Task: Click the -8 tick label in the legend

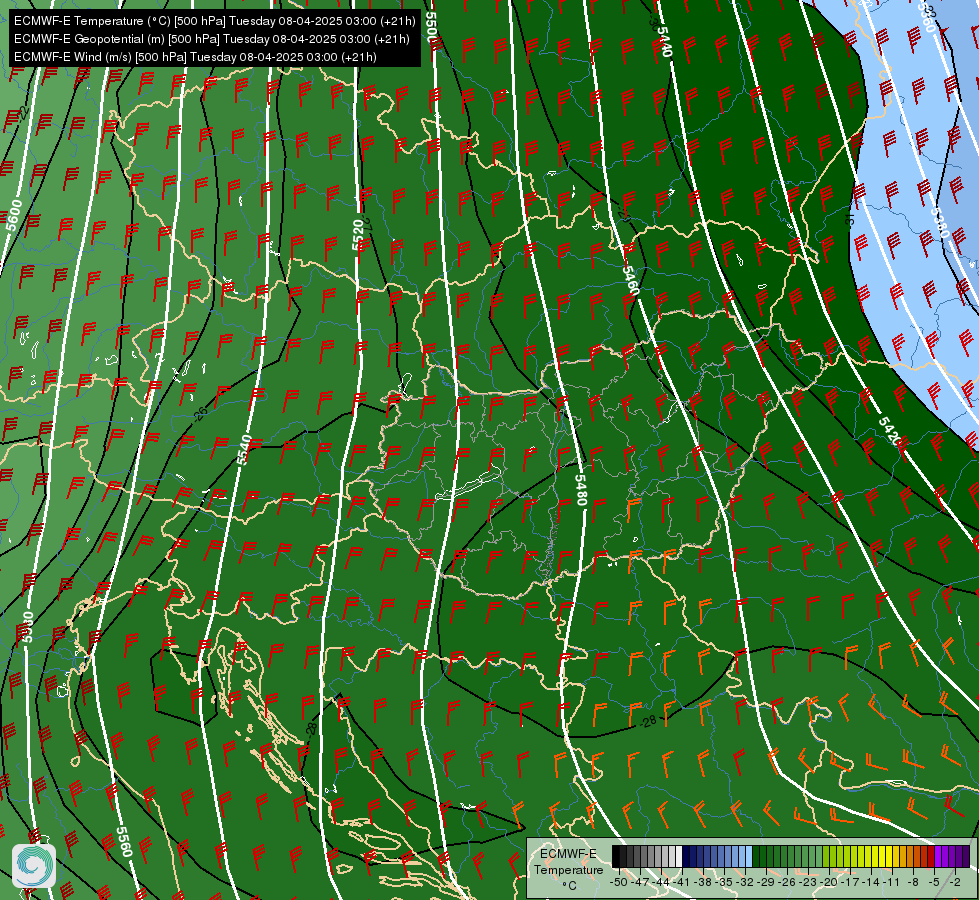Action: click(913, 883)
